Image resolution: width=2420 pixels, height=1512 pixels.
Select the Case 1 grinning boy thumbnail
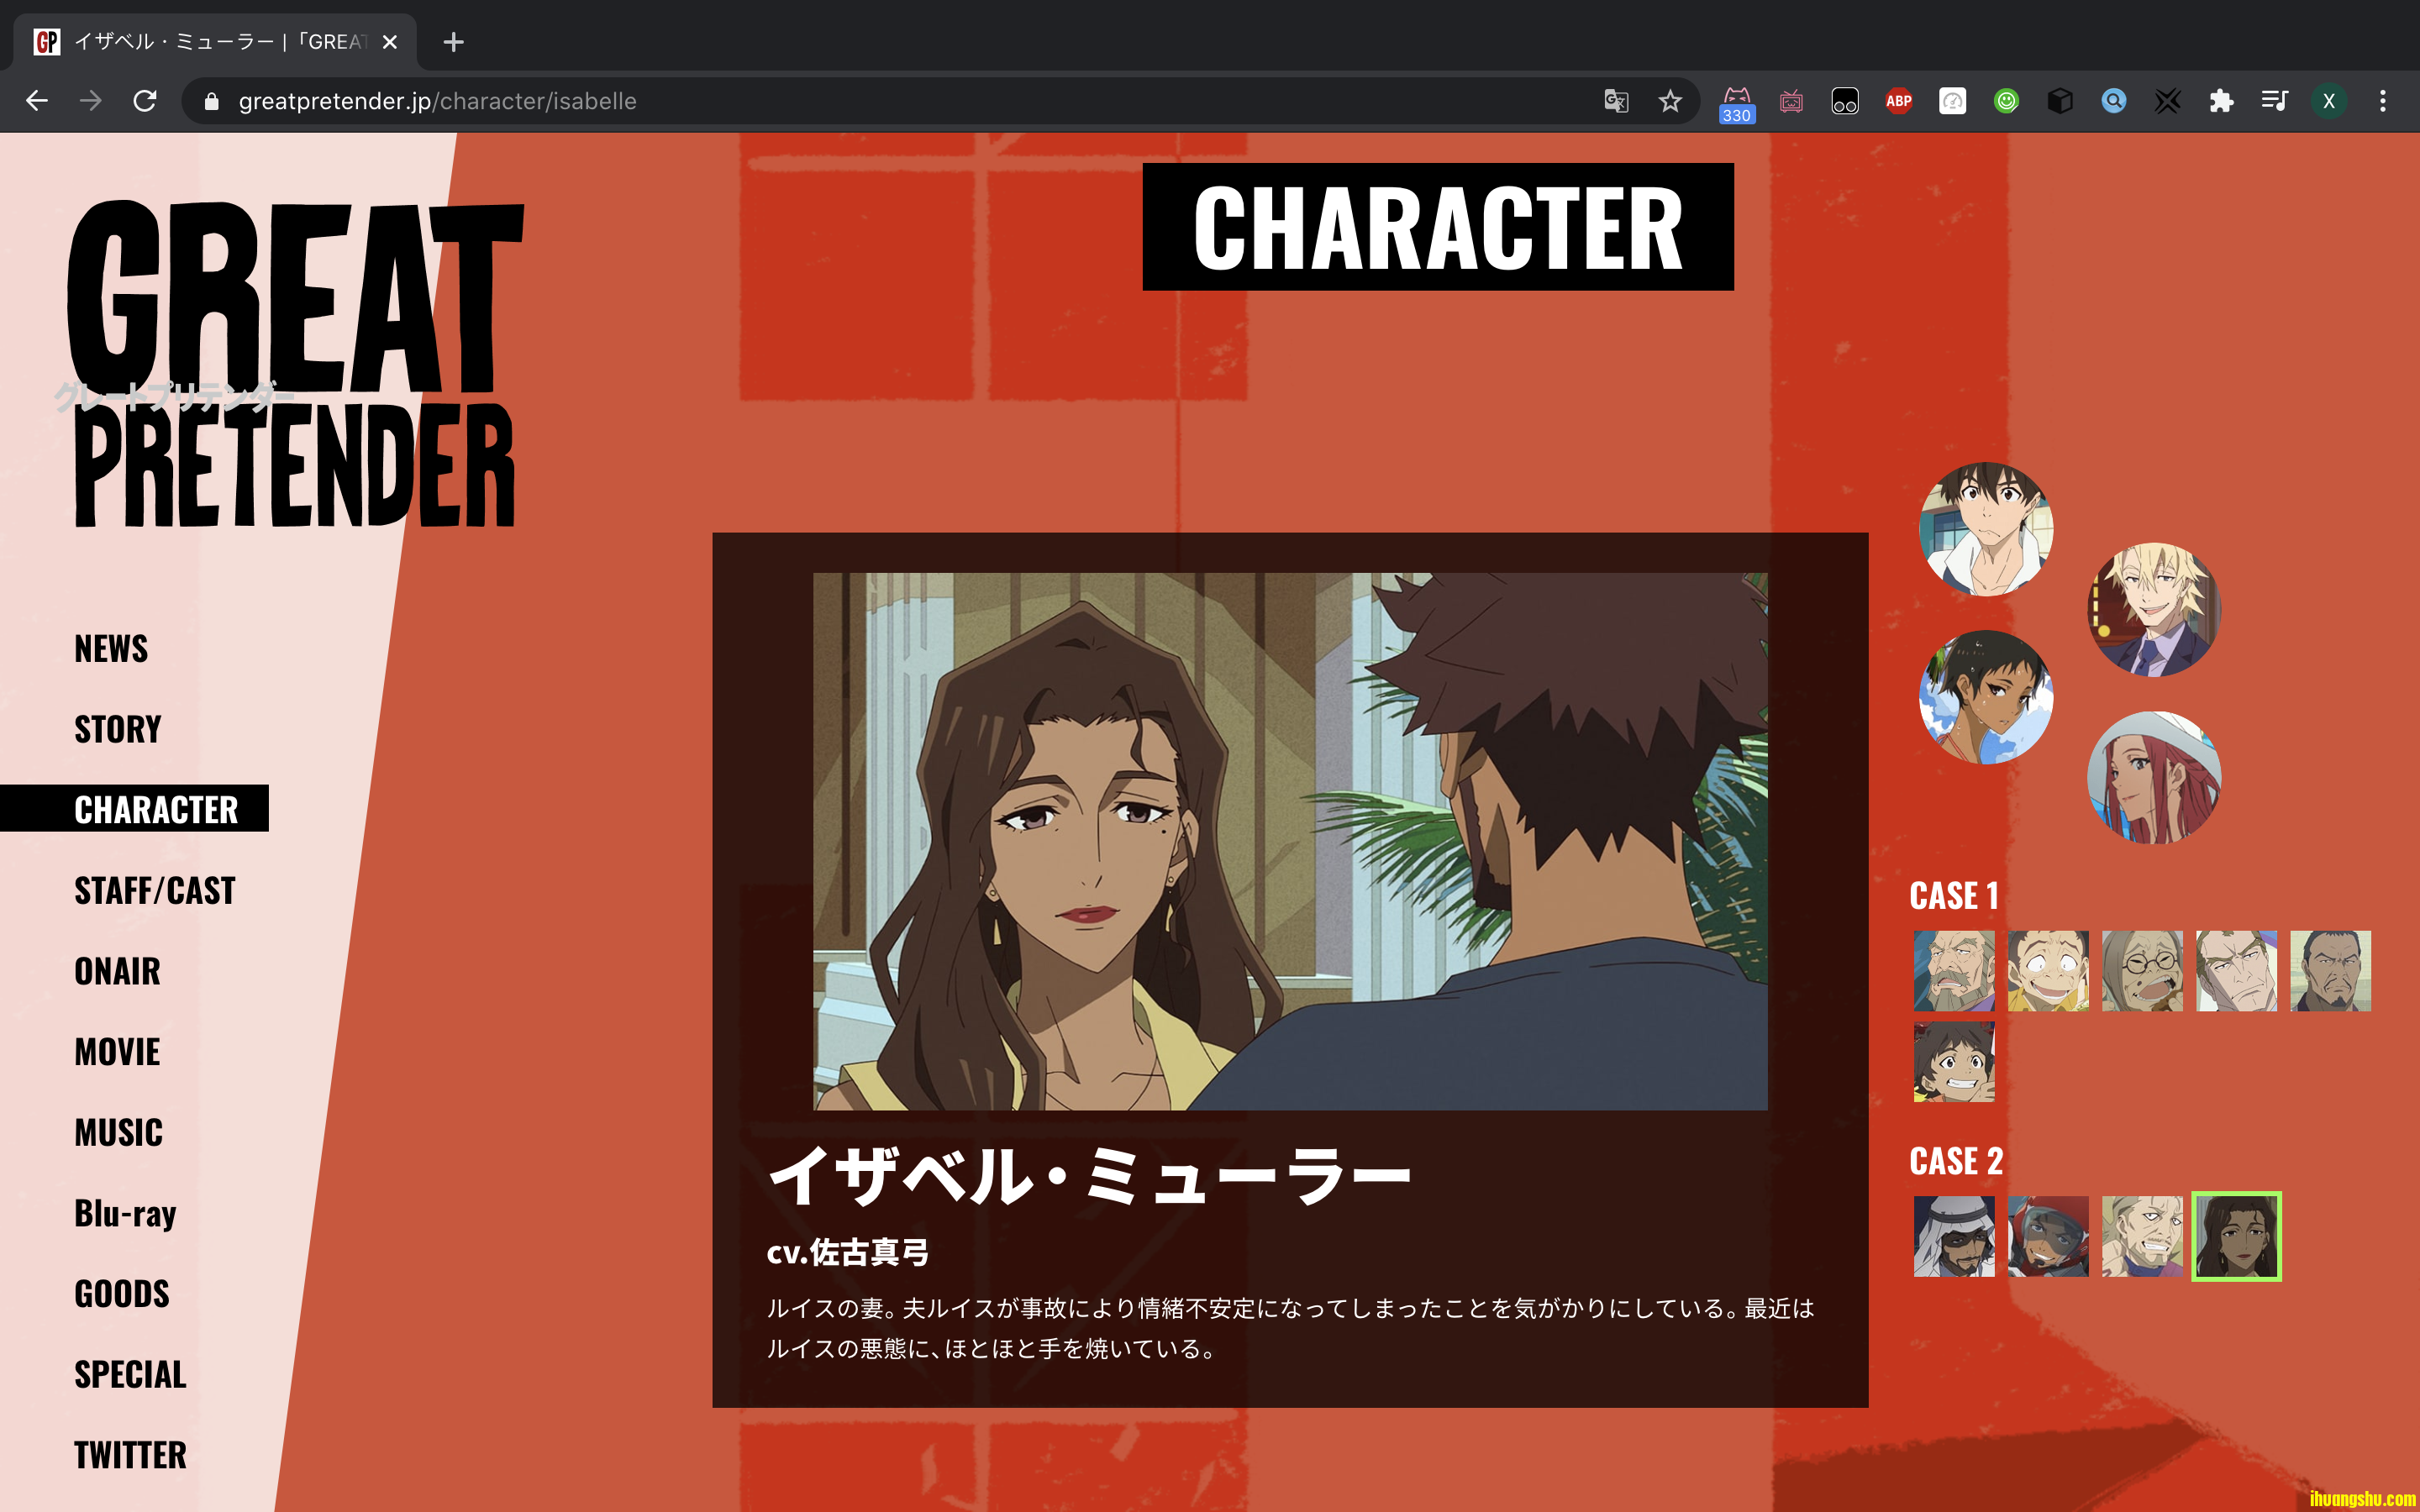click(x=1954, y=1061)
